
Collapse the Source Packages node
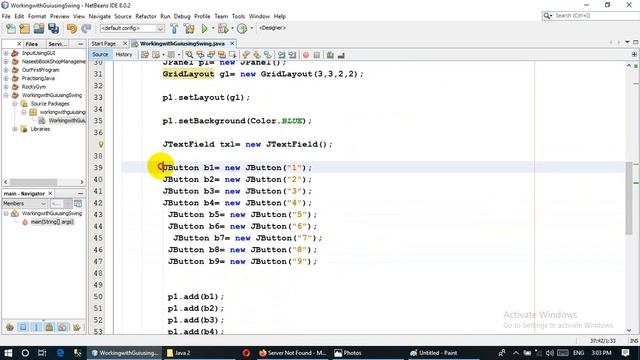click(15, 104)
